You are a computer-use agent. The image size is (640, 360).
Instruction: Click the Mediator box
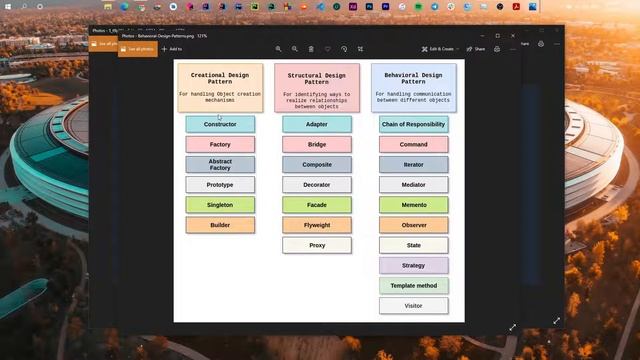413,184
